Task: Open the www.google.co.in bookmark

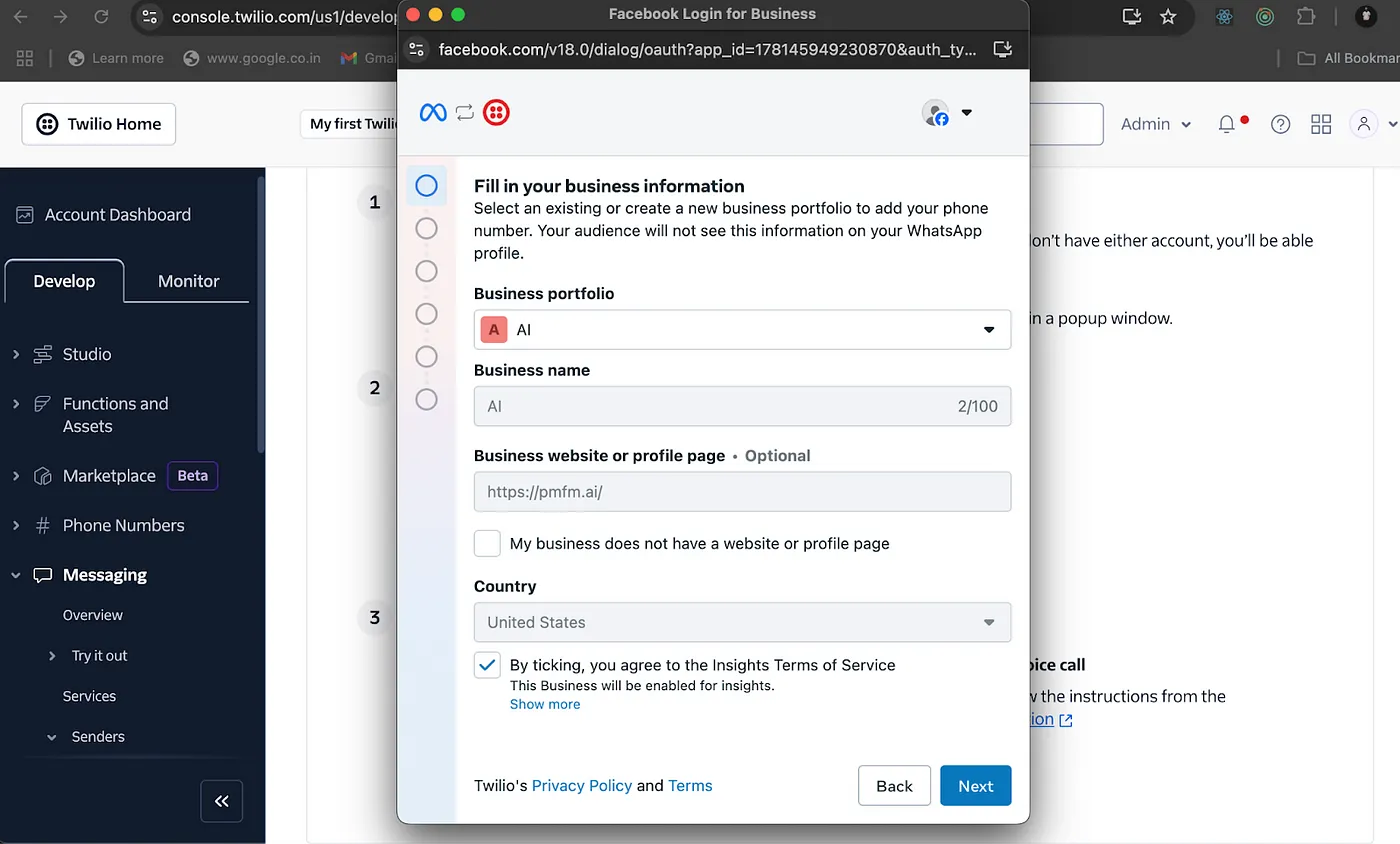Action: coord(252,58)
